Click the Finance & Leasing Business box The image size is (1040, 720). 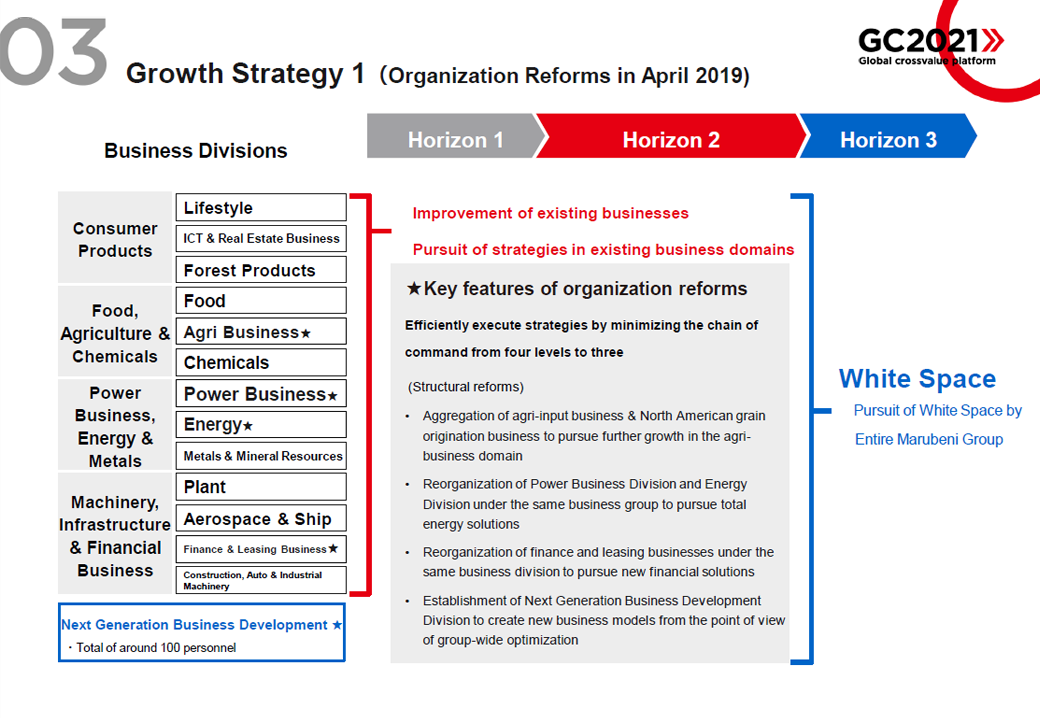(x=261, y=549)
